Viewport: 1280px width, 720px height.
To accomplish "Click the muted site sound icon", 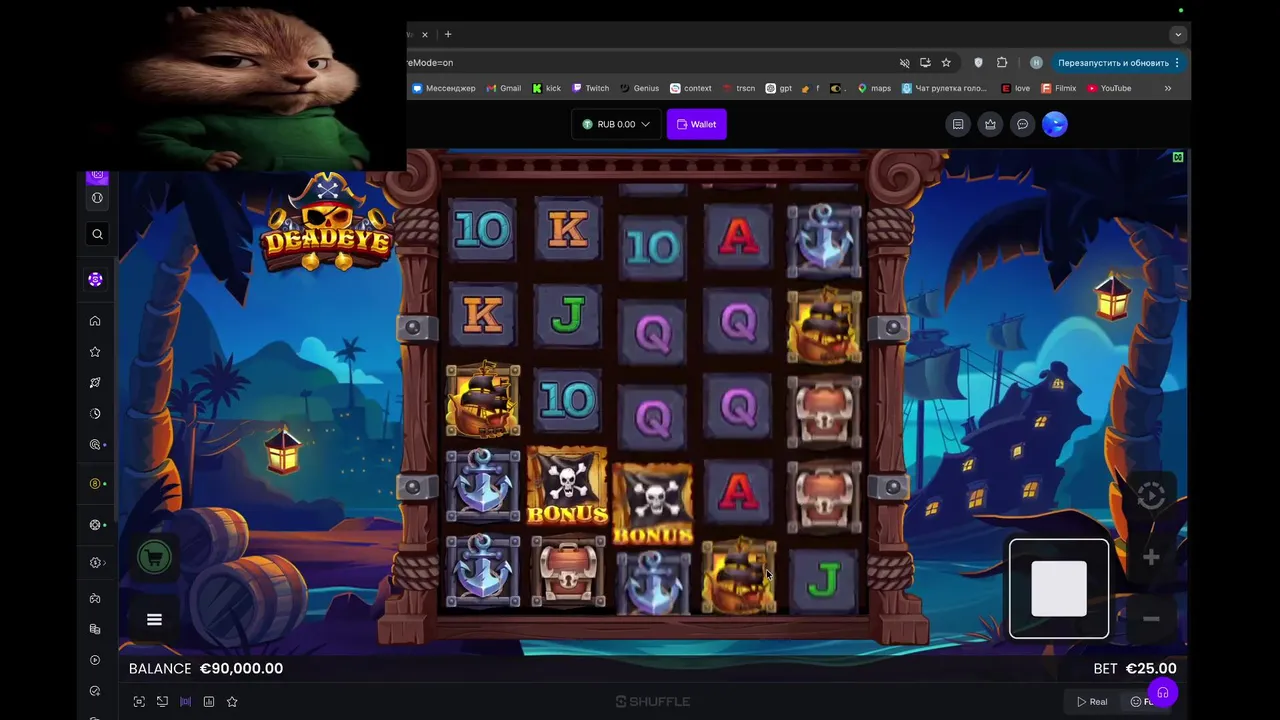I will click(904, 62).
